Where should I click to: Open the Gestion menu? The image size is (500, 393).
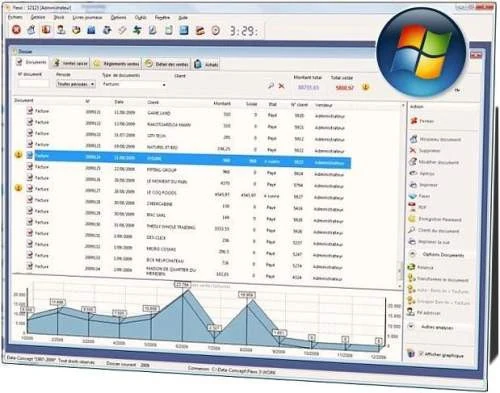tap(38, 17)
